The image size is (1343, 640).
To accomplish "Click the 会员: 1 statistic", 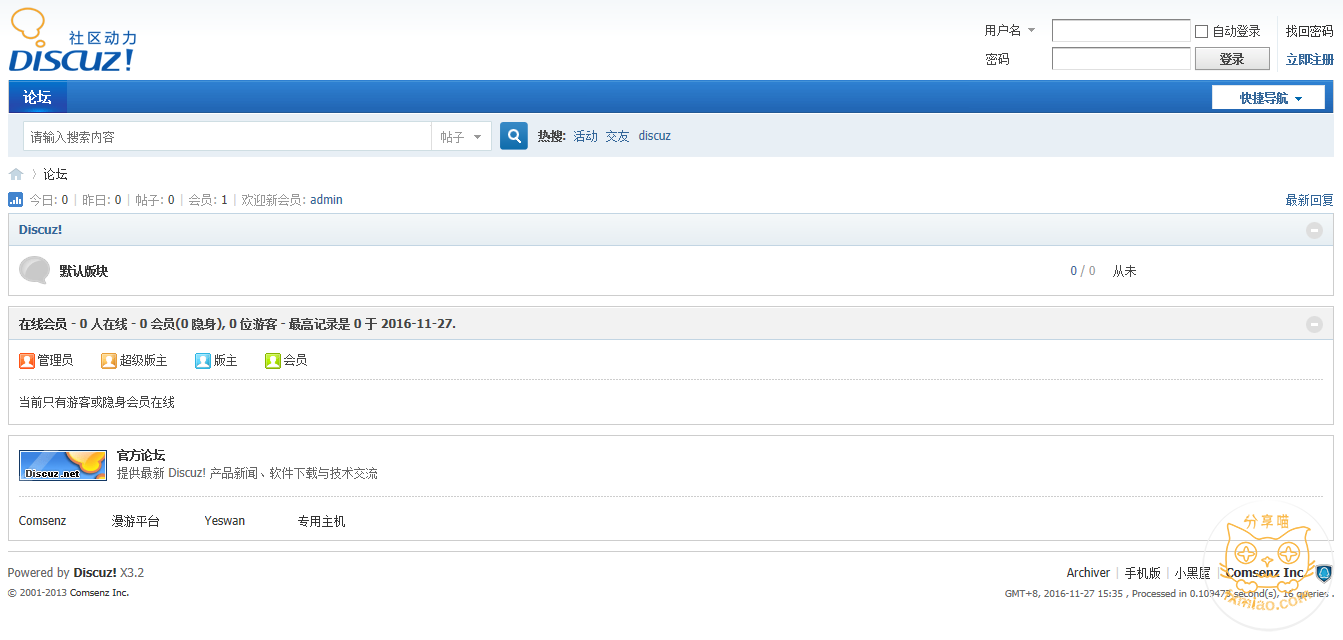I will tap(208, 200).
